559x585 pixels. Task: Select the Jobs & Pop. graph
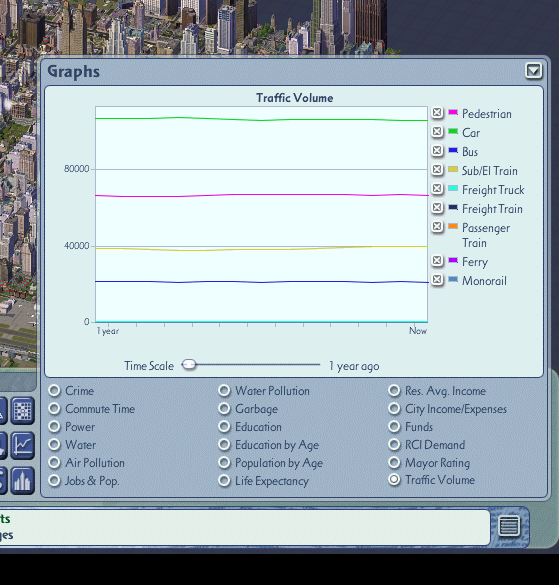click(x=54, y=481)
